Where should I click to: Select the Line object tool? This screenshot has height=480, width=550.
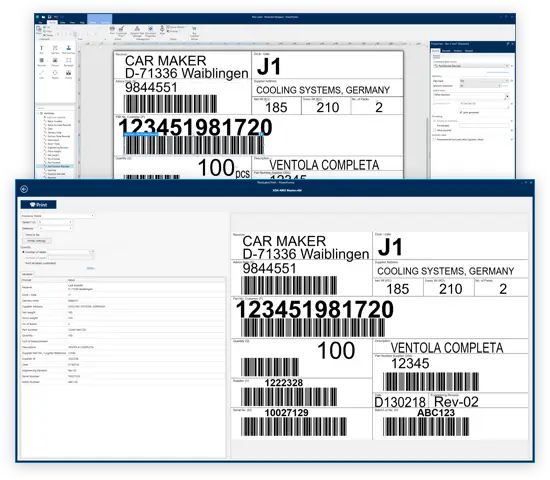41,74
